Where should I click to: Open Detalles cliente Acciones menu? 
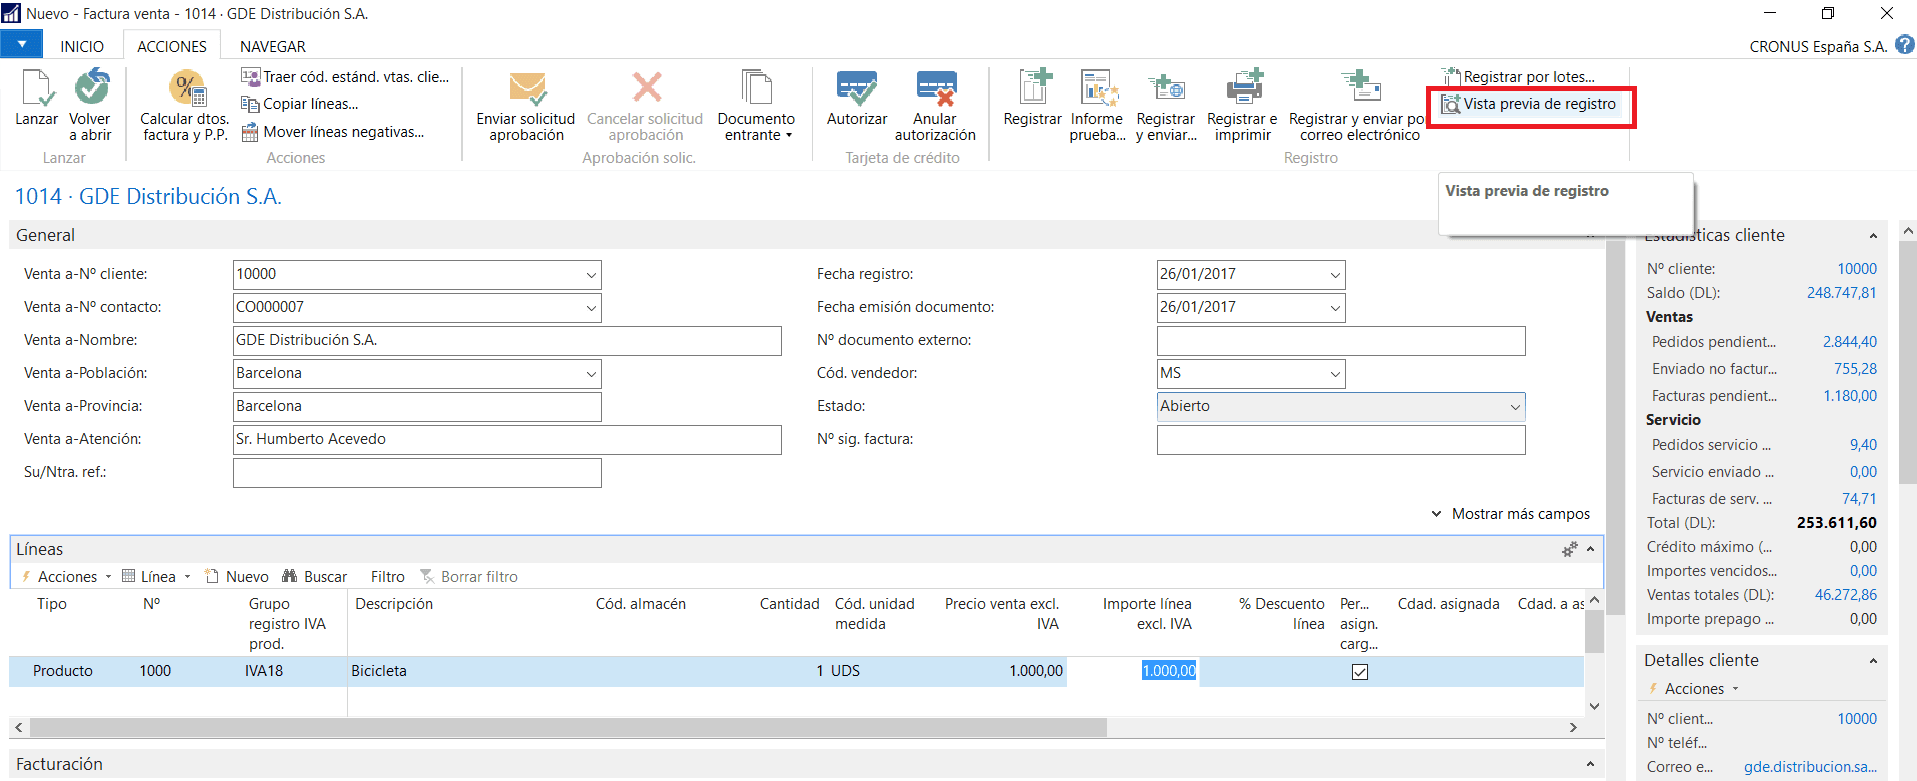coord(1694,689)
